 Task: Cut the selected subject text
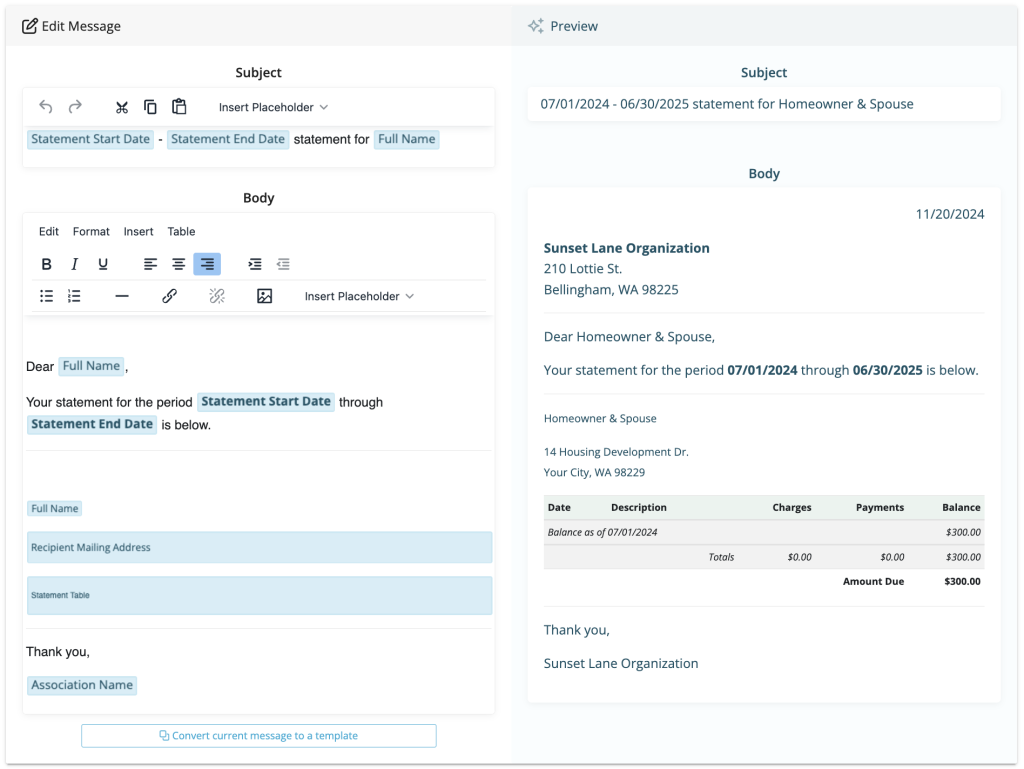[x=122, y=106]
